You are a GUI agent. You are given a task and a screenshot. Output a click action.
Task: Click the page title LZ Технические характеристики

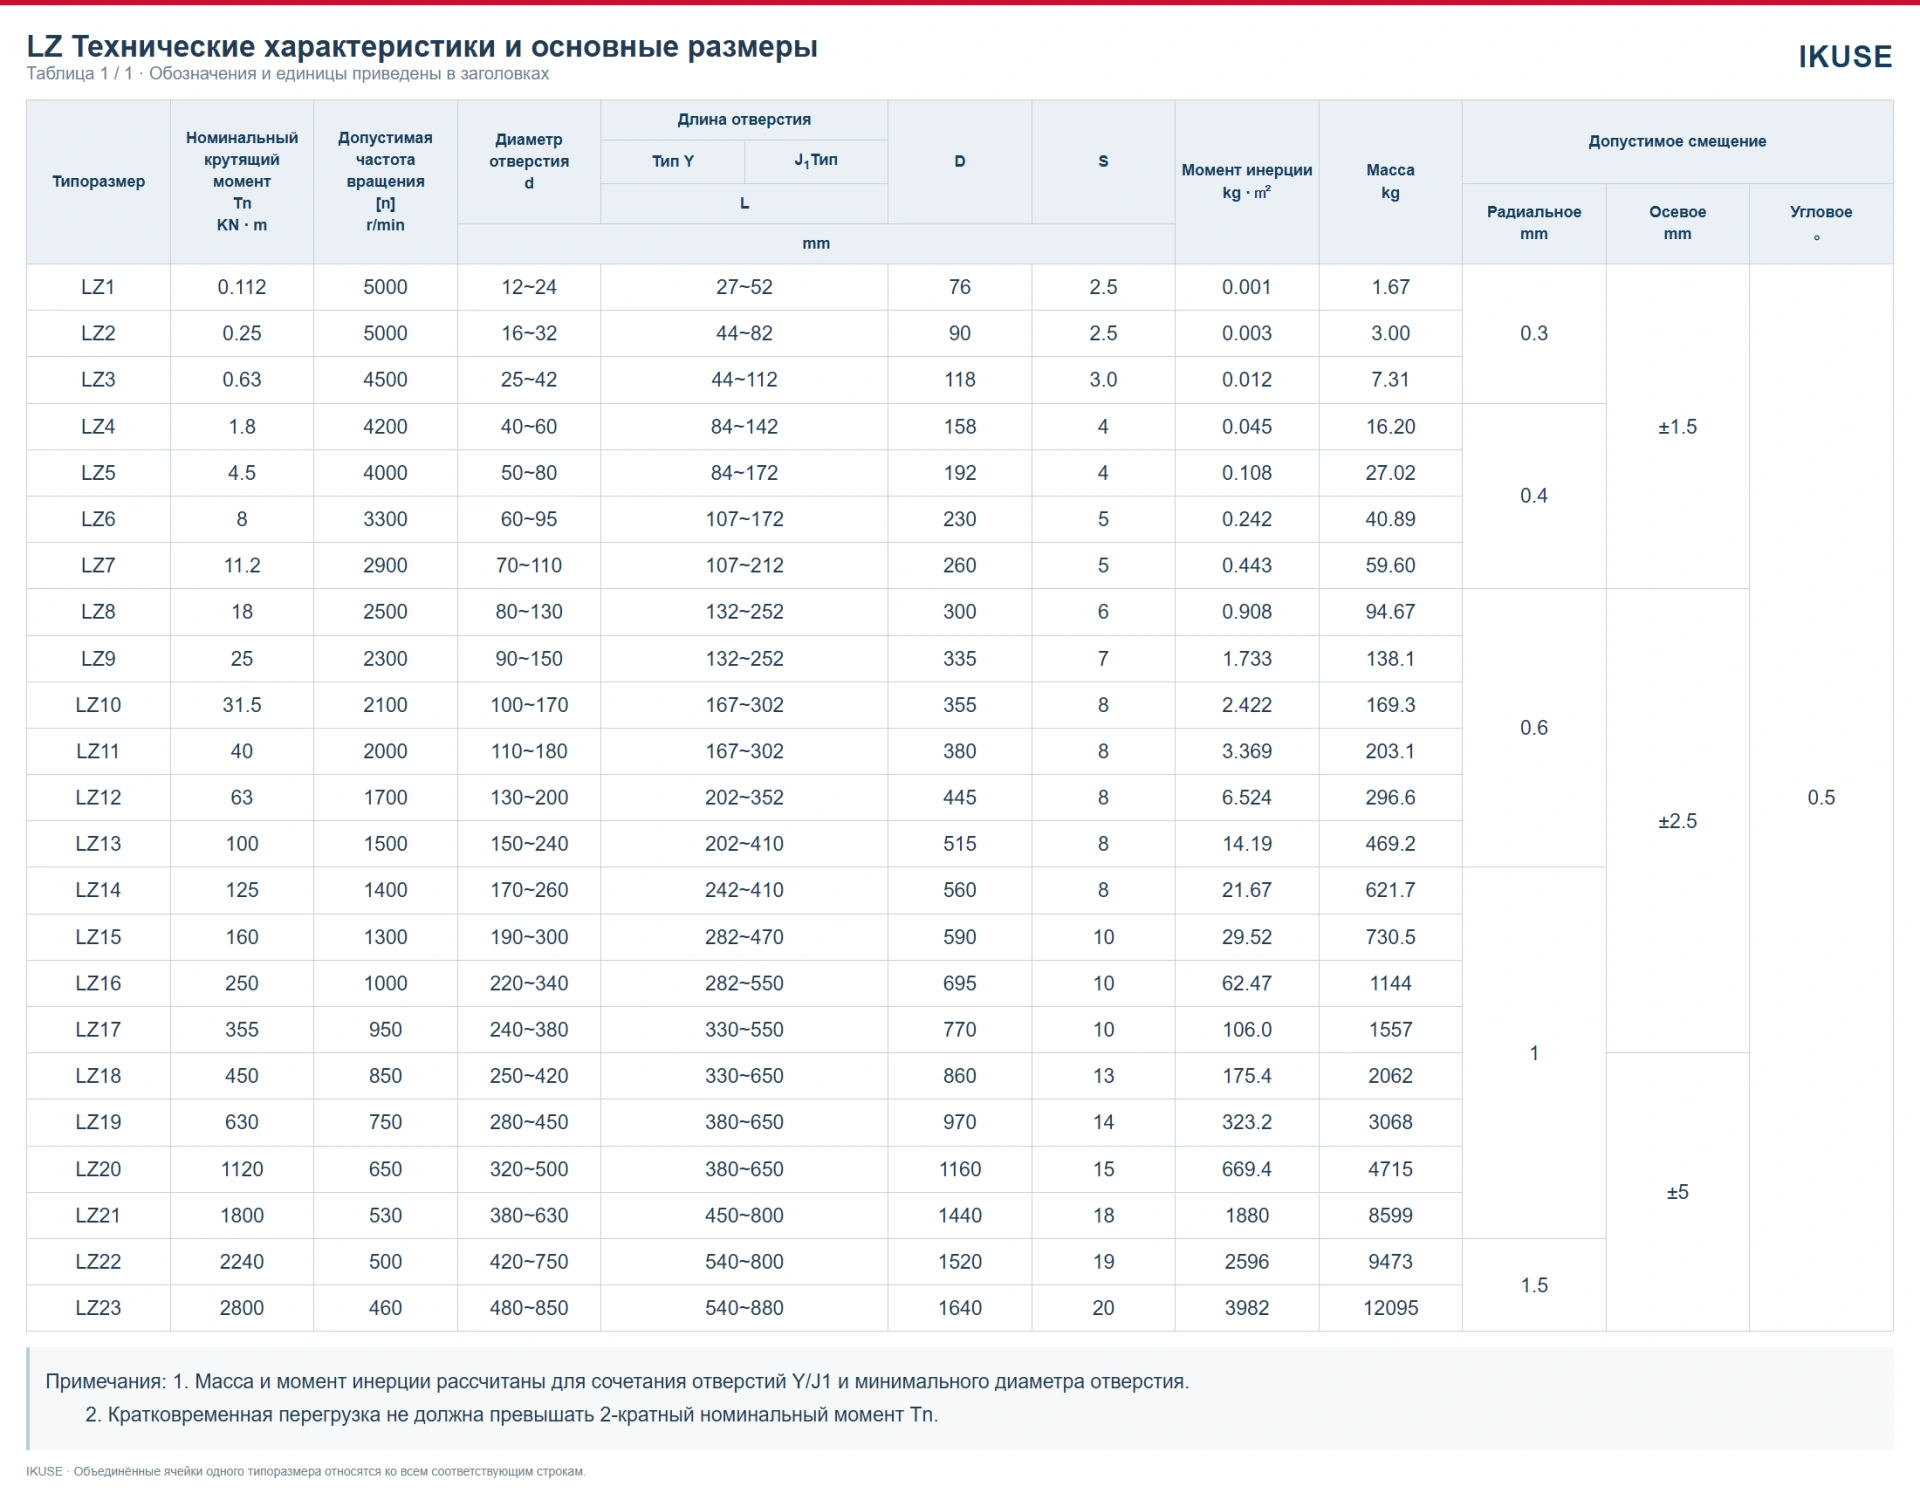[422, 46]
